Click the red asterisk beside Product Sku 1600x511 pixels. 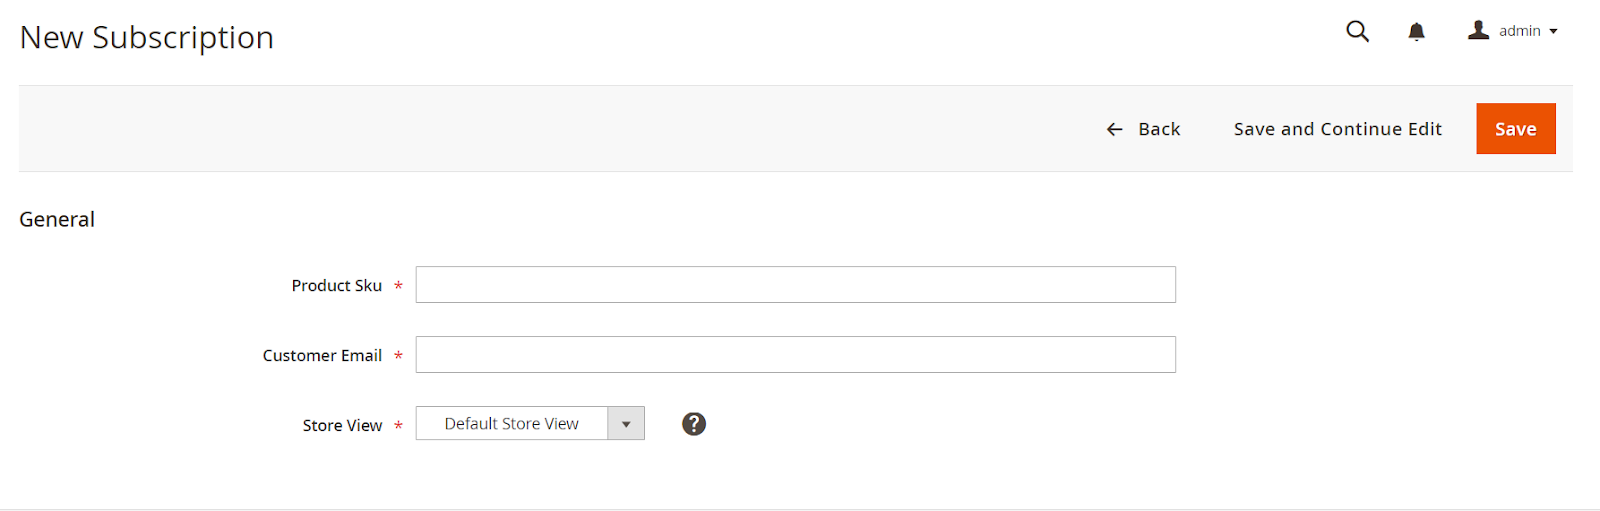point(398,286)
